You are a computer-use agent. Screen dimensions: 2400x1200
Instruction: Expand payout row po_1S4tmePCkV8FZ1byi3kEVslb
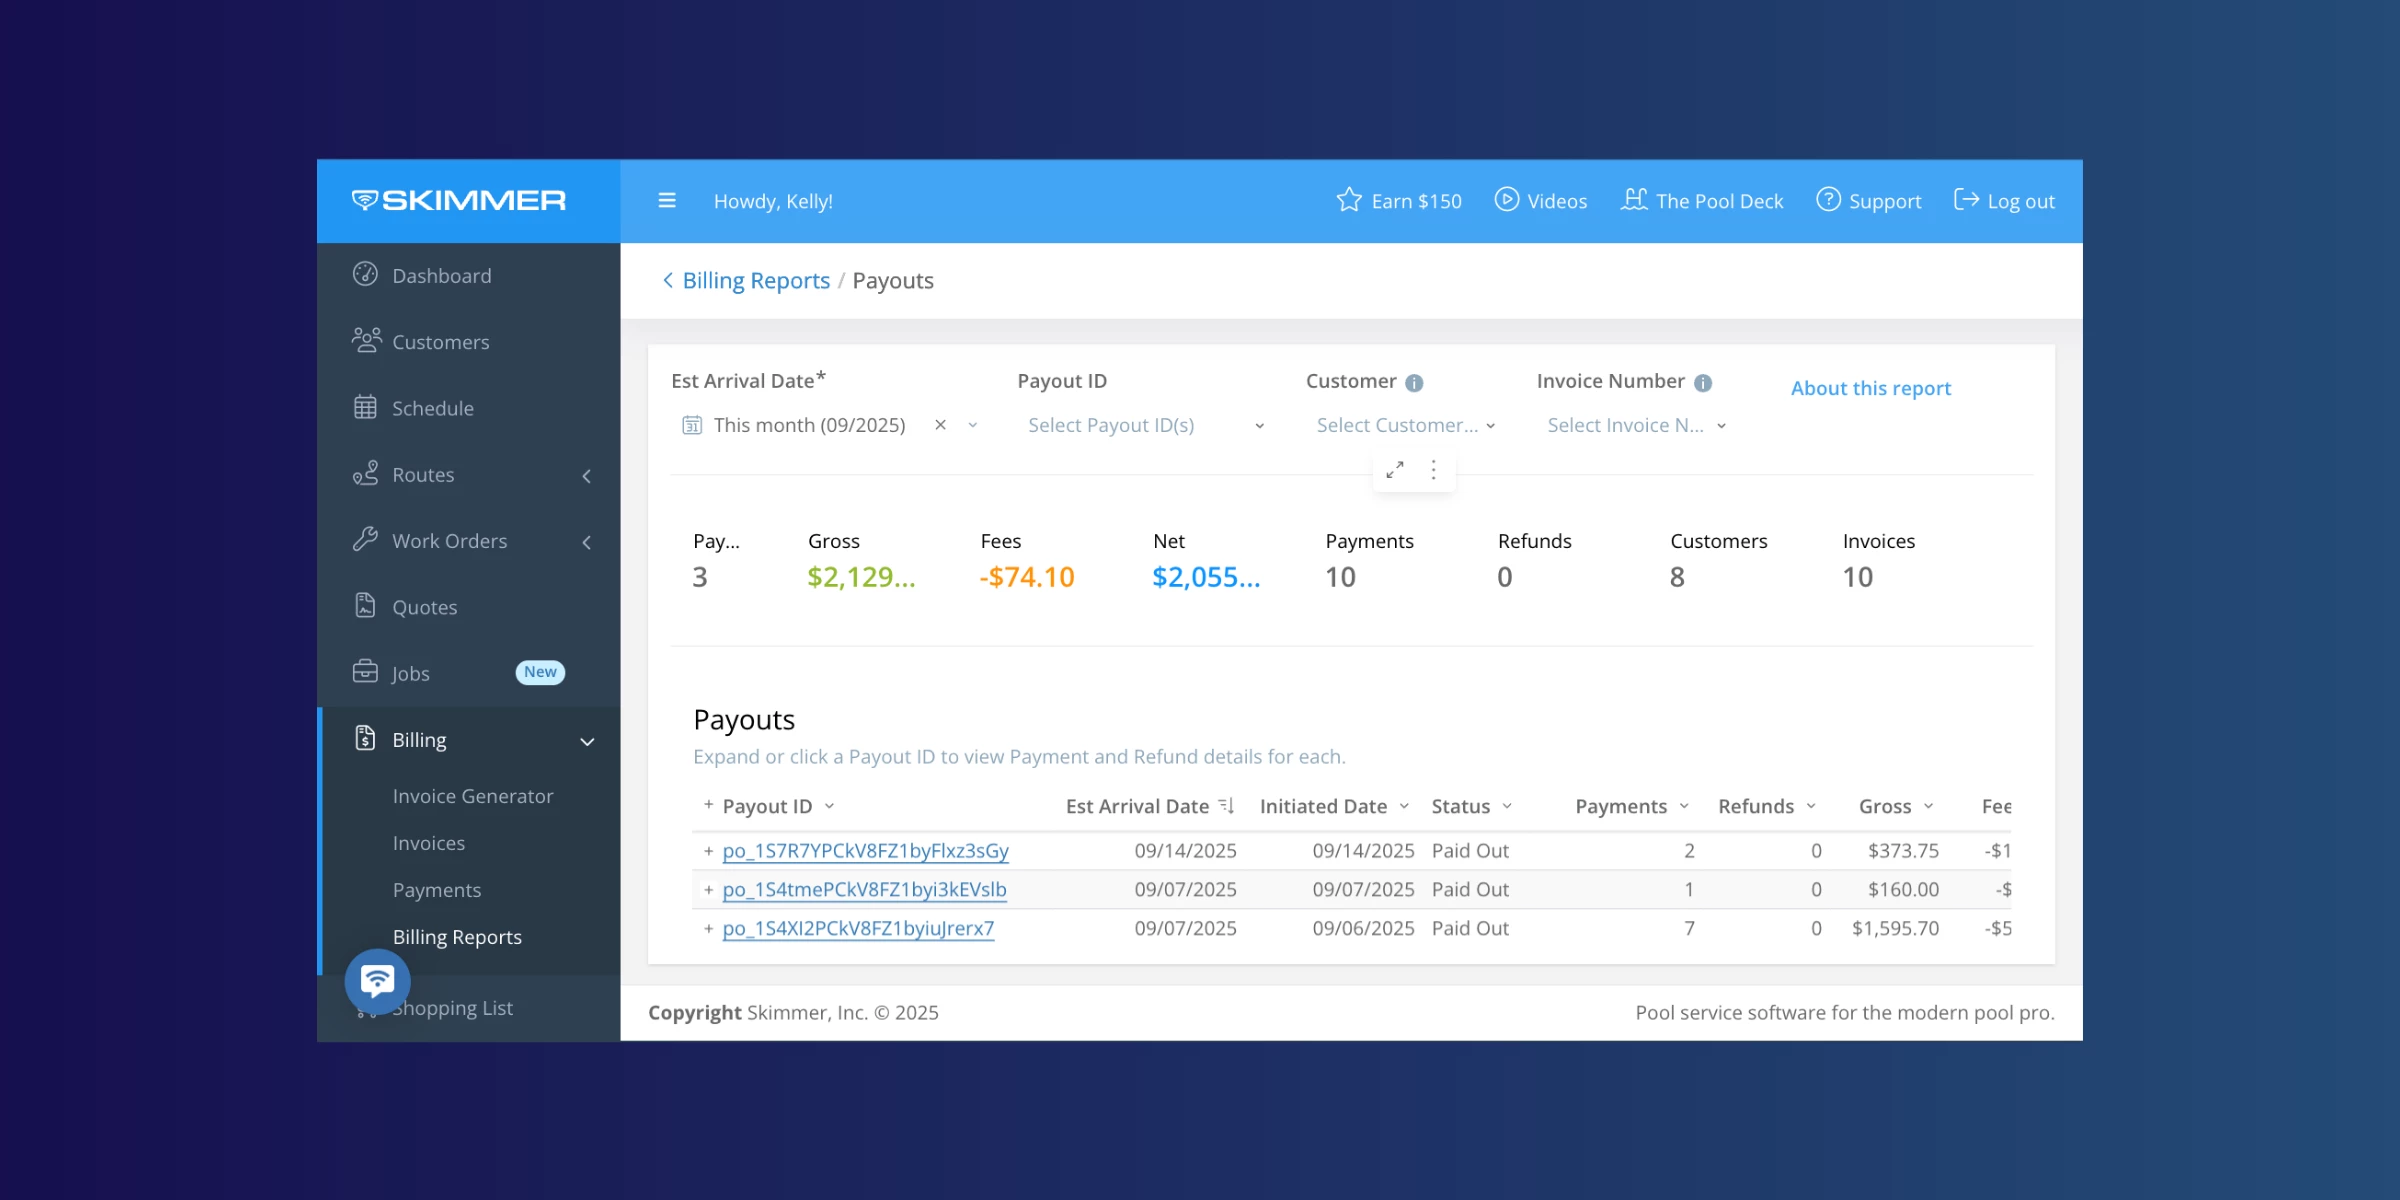pos(708,890)
